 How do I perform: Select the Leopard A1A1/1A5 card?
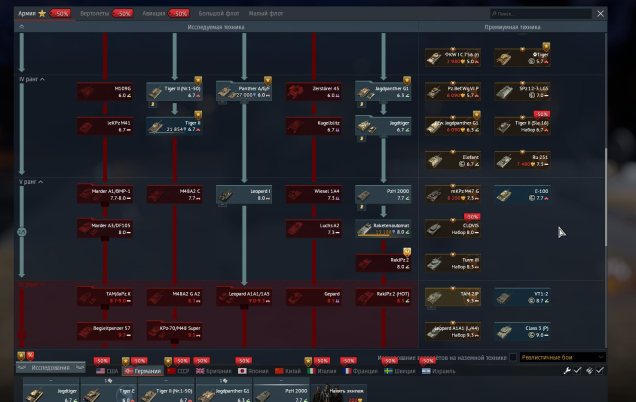pos(242,297)
